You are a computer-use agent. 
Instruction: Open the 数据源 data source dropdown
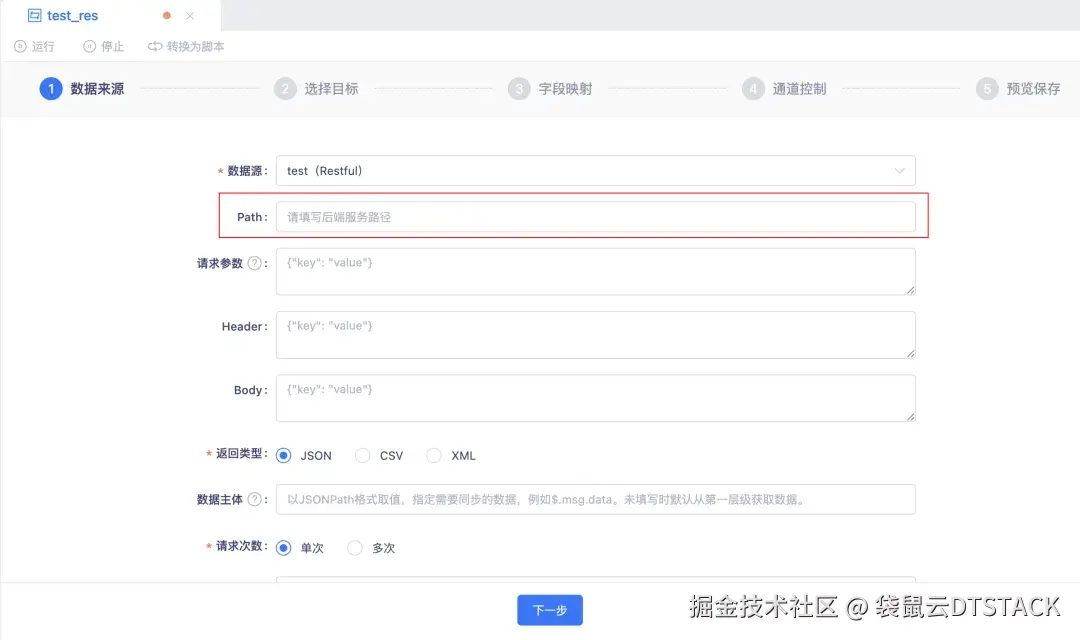pyautogui.click(x=595, y=170)
